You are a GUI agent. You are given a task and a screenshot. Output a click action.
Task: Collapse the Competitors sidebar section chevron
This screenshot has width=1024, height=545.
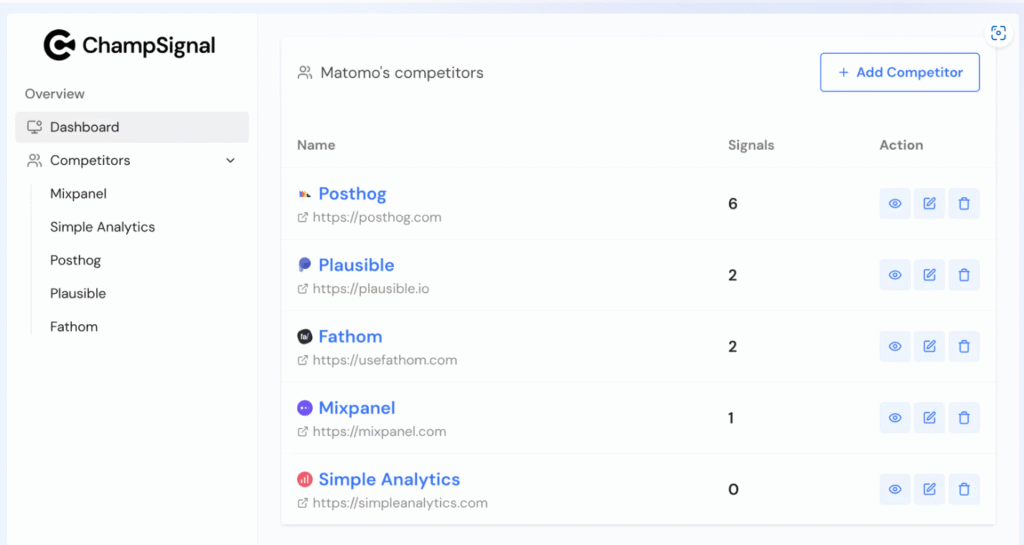coord(231,161)
